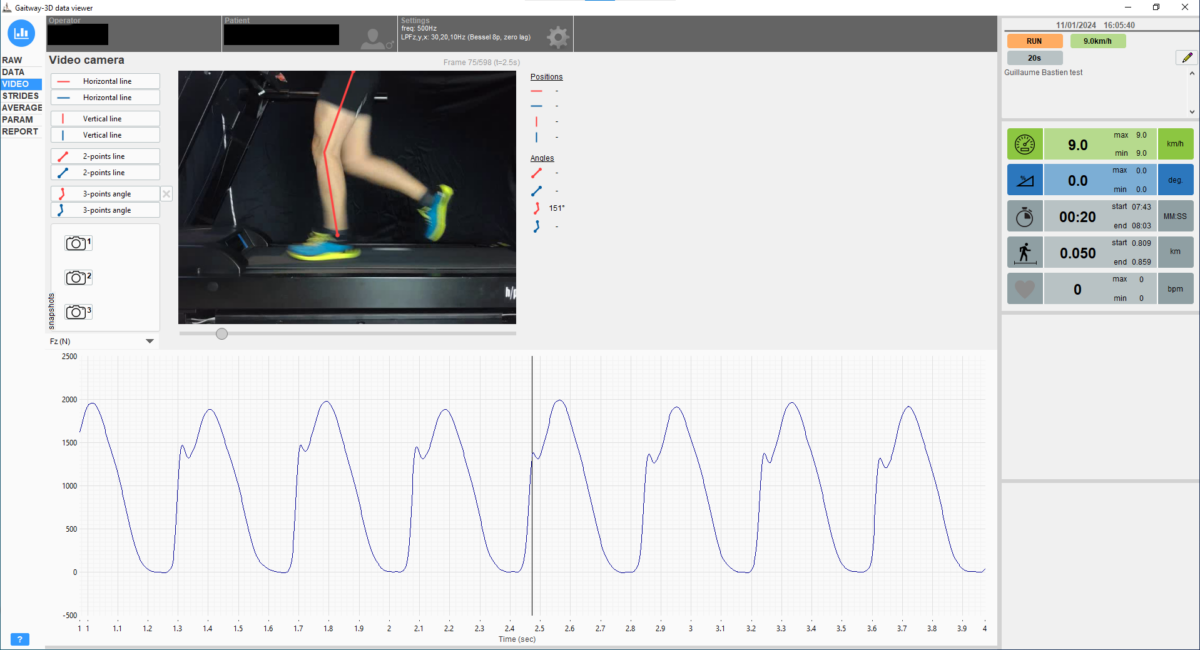
Task: Click the pencil edit comment icon
Action: [x=1186, y=58]
